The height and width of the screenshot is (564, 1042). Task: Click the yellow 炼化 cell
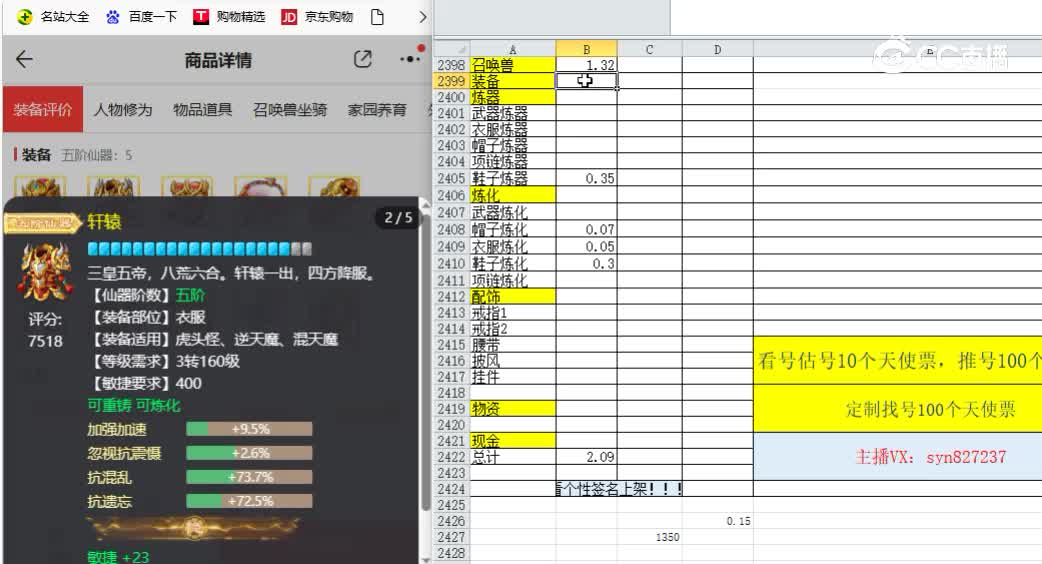[x=512, y=195]
